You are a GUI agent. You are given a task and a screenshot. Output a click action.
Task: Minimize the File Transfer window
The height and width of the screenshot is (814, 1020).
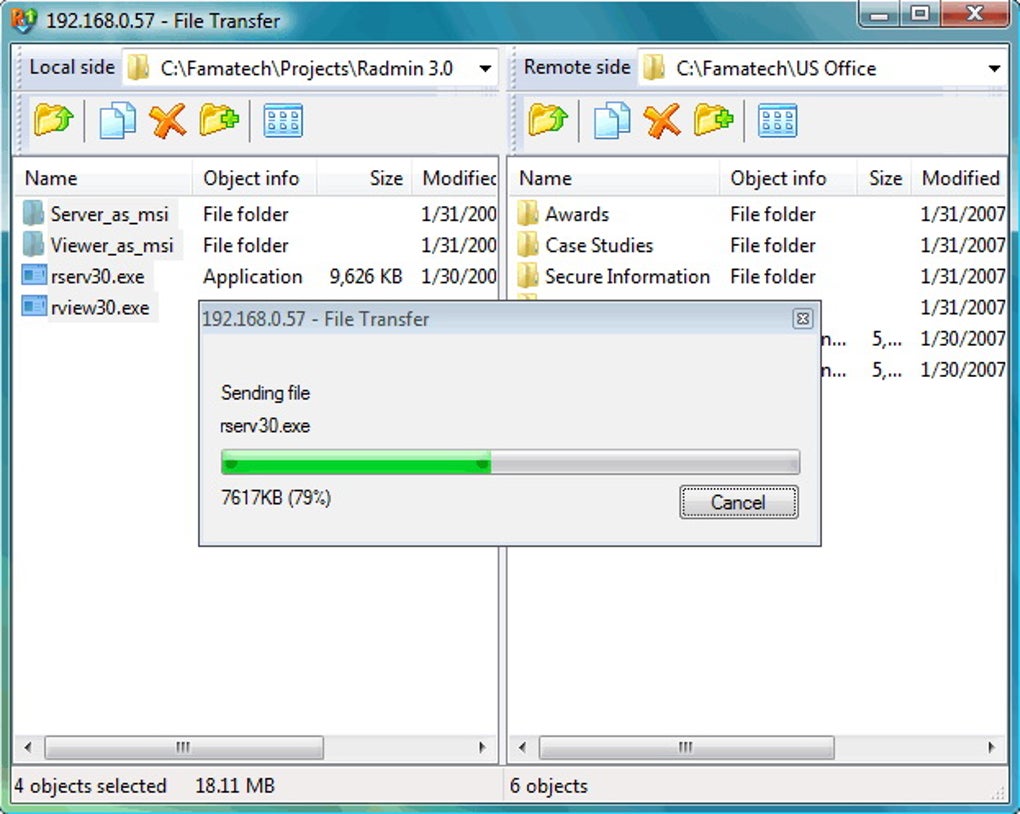coord(879,13)
